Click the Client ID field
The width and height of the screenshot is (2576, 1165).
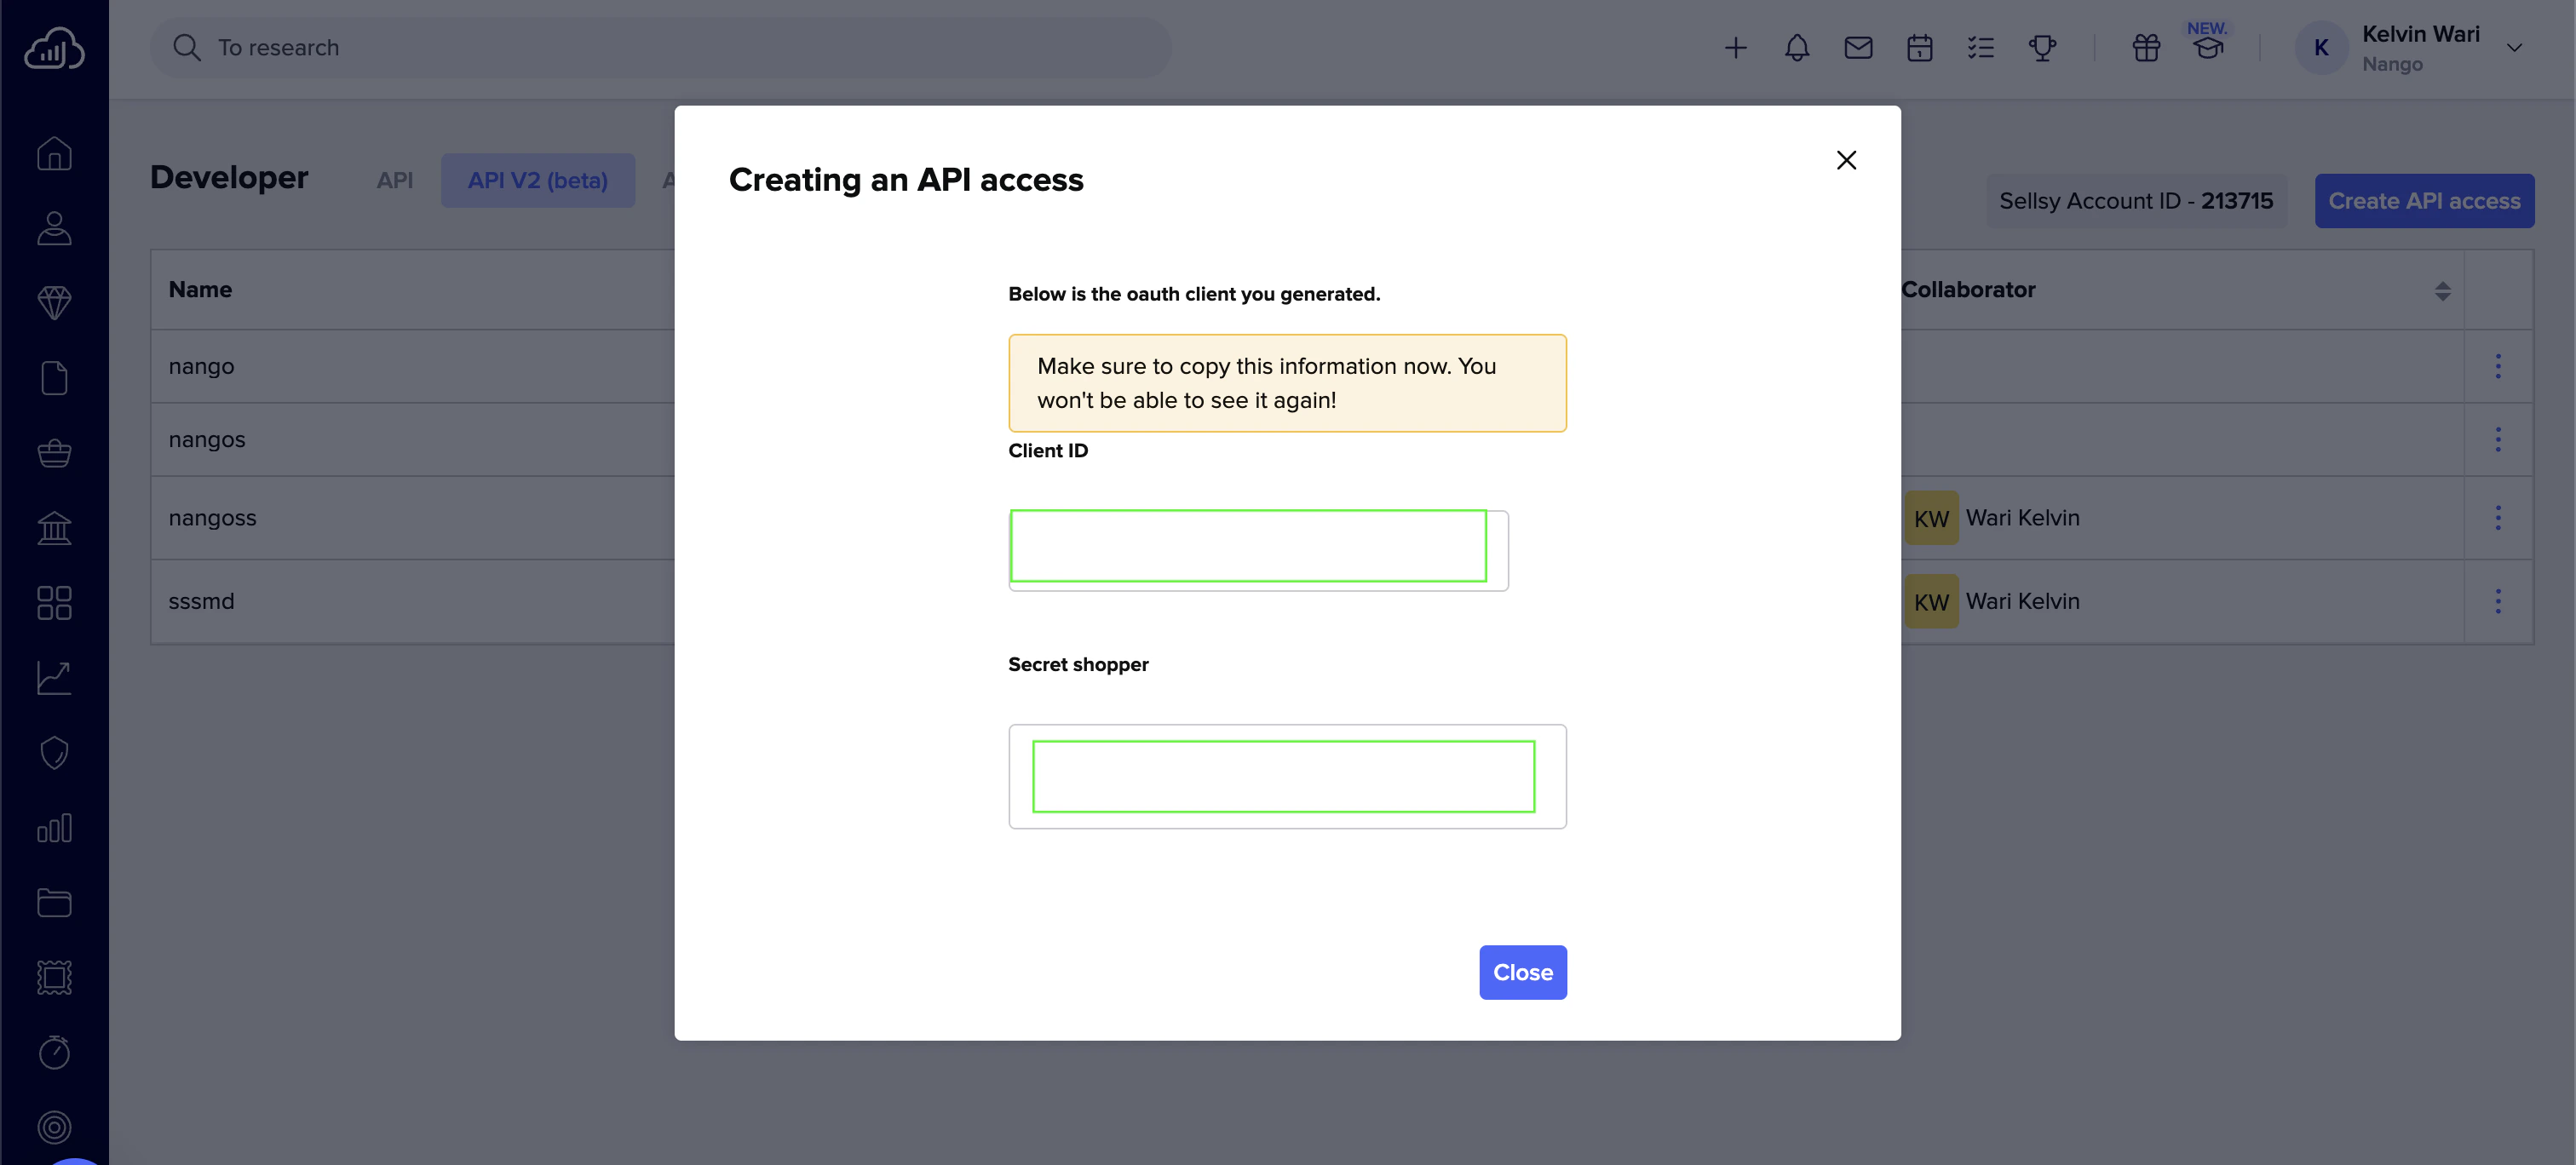pos(1247,546)
